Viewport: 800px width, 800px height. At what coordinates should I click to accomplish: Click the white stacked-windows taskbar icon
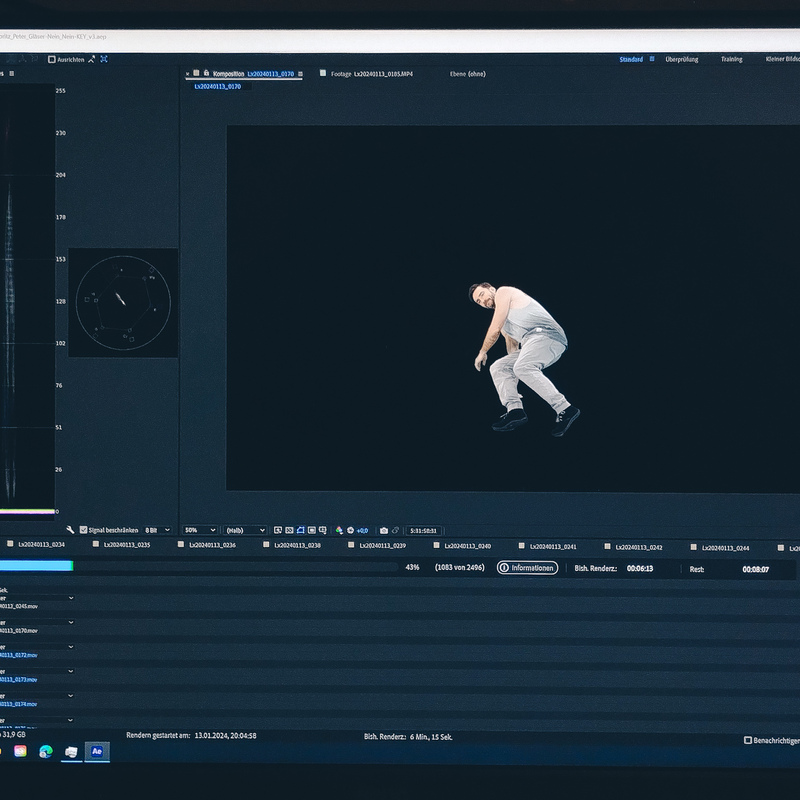(71, 752)
